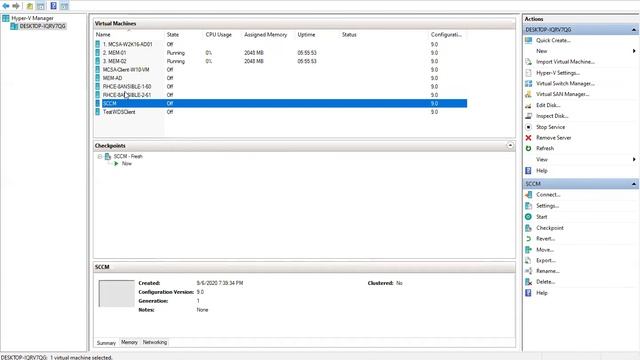Viewport: 640px width, 360px height.
Task: Expand the View submenu arrow
Action: tap(634, 159)
